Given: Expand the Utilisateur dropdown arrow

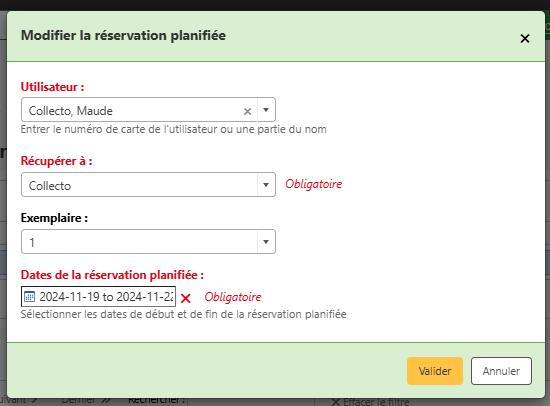Looking at the screenshot, I should tap(266, 110).
